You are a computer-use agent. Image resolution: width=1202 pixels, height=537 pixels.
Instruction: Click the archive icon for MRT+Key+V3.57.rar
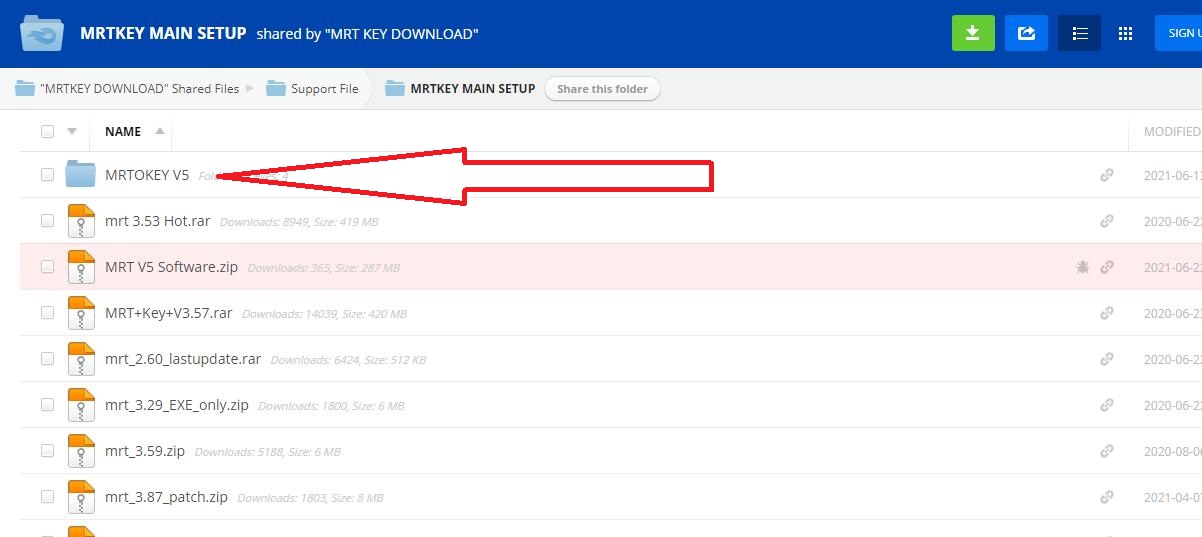pyautogui.click(x=80, y=313)
